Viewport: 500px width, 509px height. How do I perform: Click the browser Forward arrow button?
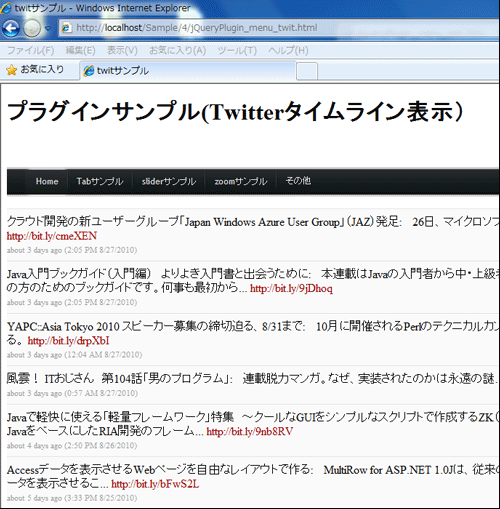tap(32, 28)
